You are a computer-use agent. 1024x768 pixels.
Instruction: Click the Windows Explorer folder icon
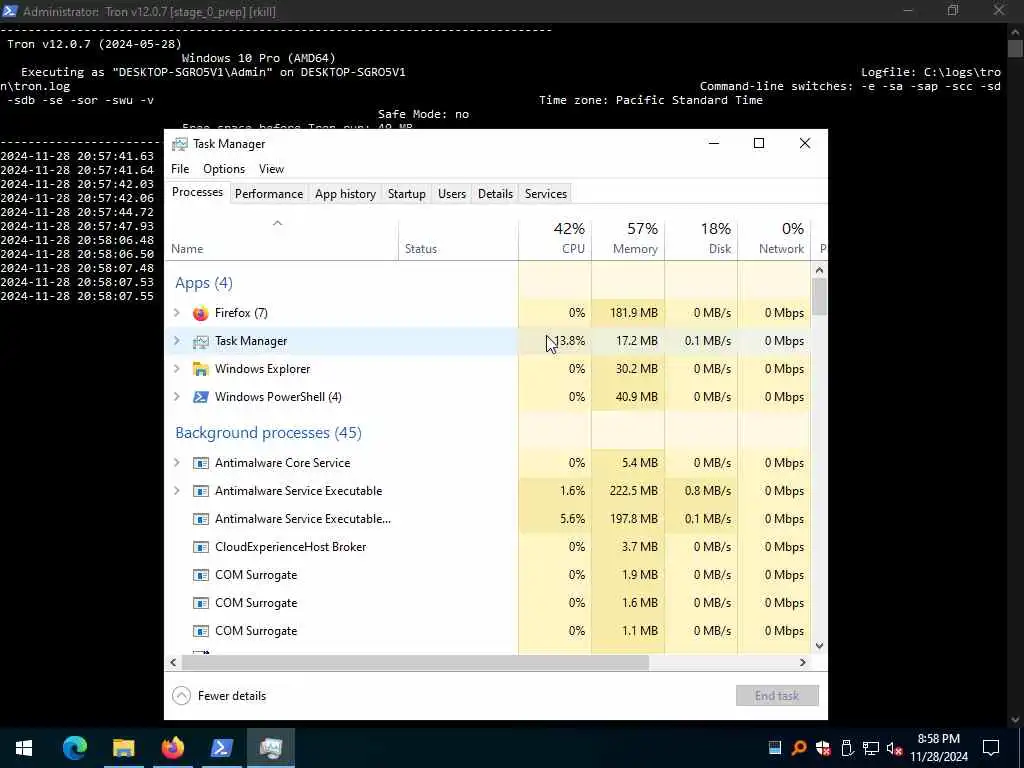click(200, 369)
